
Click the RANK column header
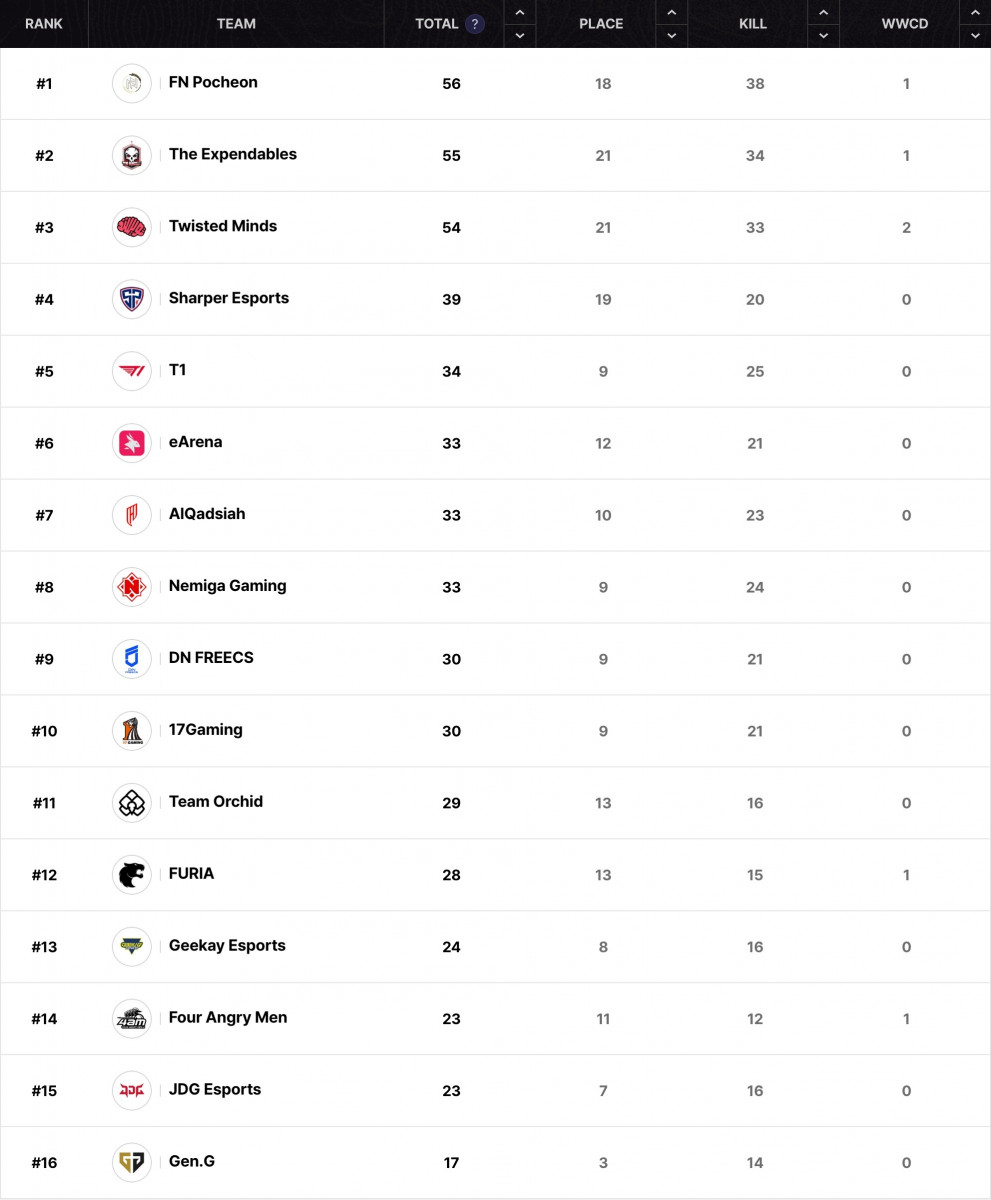pyautogui.click(x=44, y=24)
